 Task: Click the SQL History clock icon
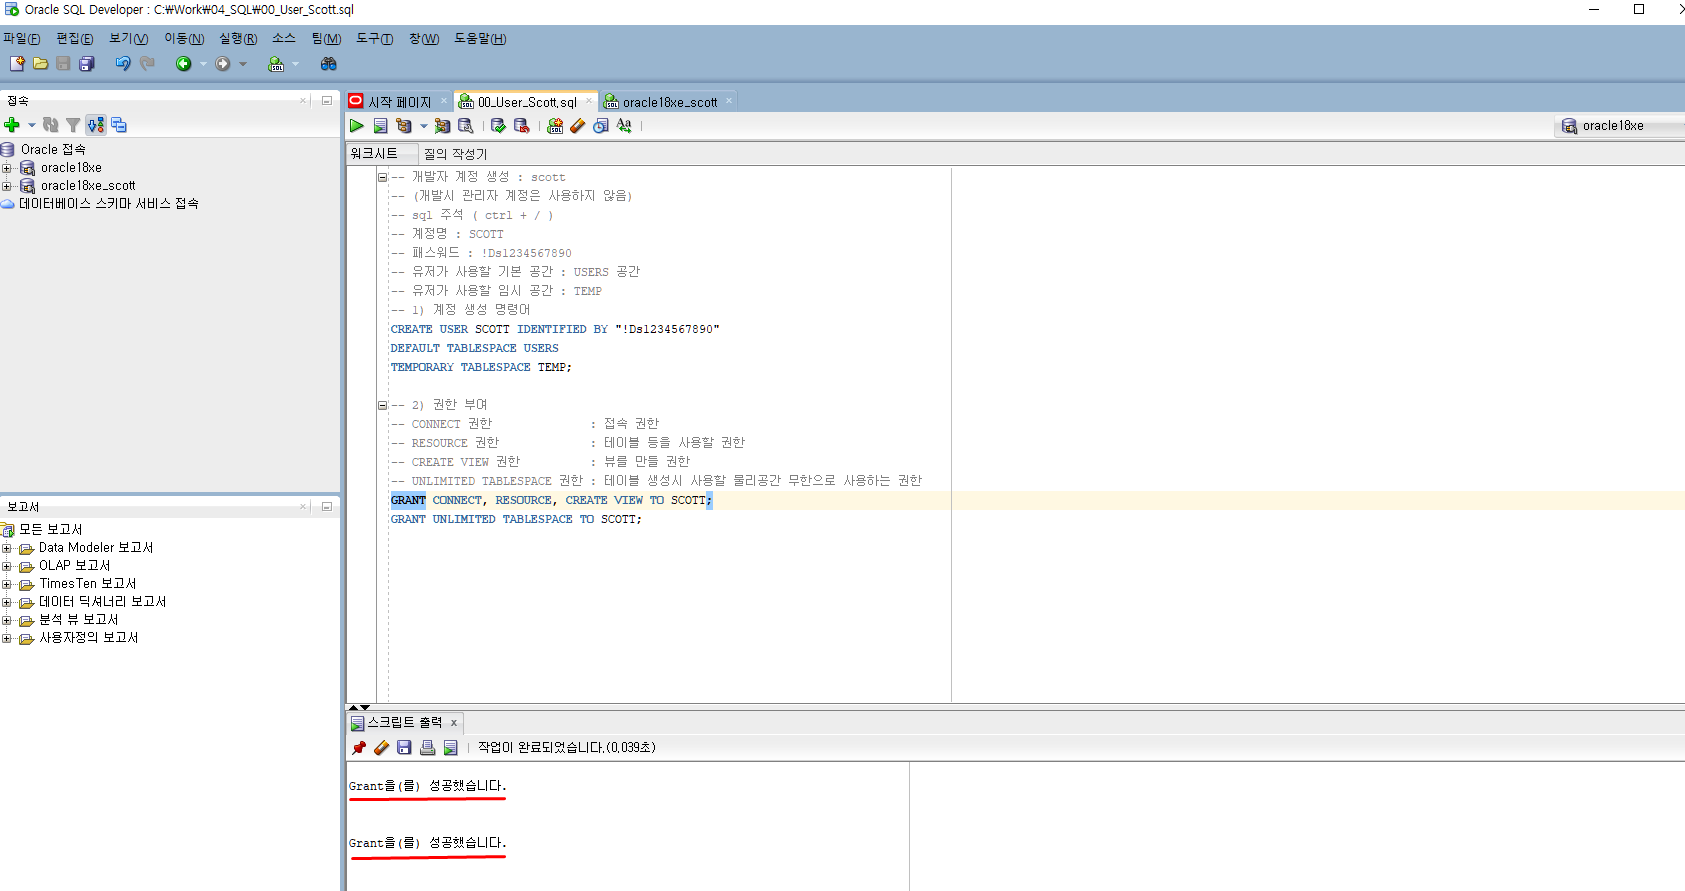pyautogui.click(x=600, y=126)
